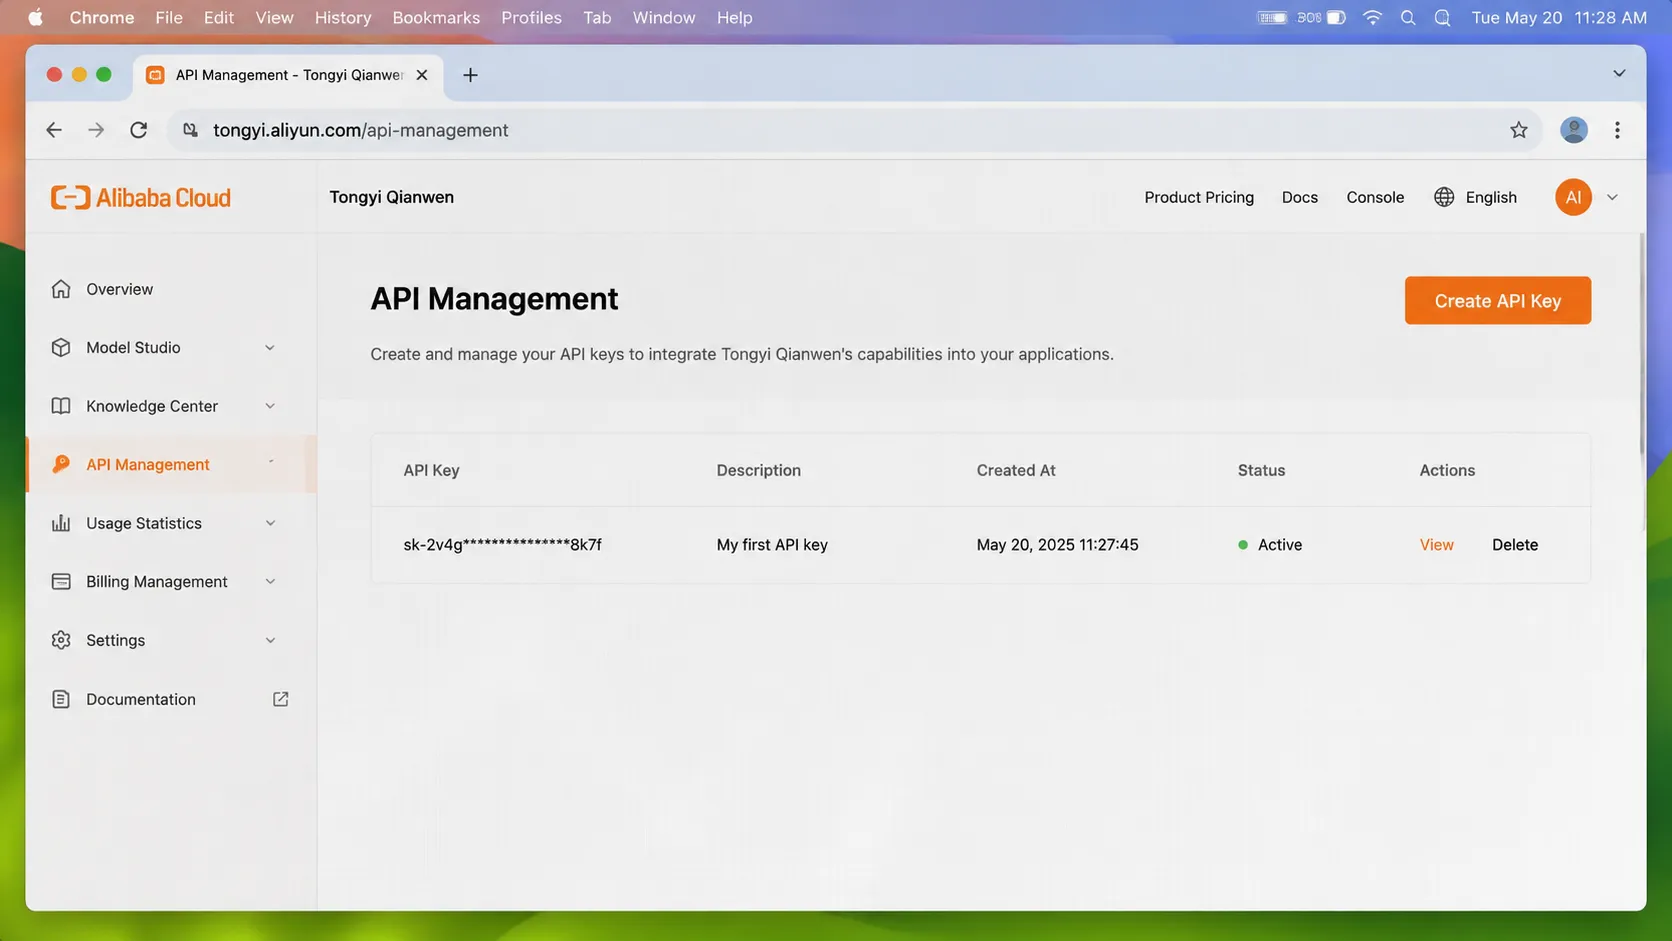This screenshot has height=941, width=1672.
Task: Bookmark this page with the star icon
Action: click(1519, 130)
